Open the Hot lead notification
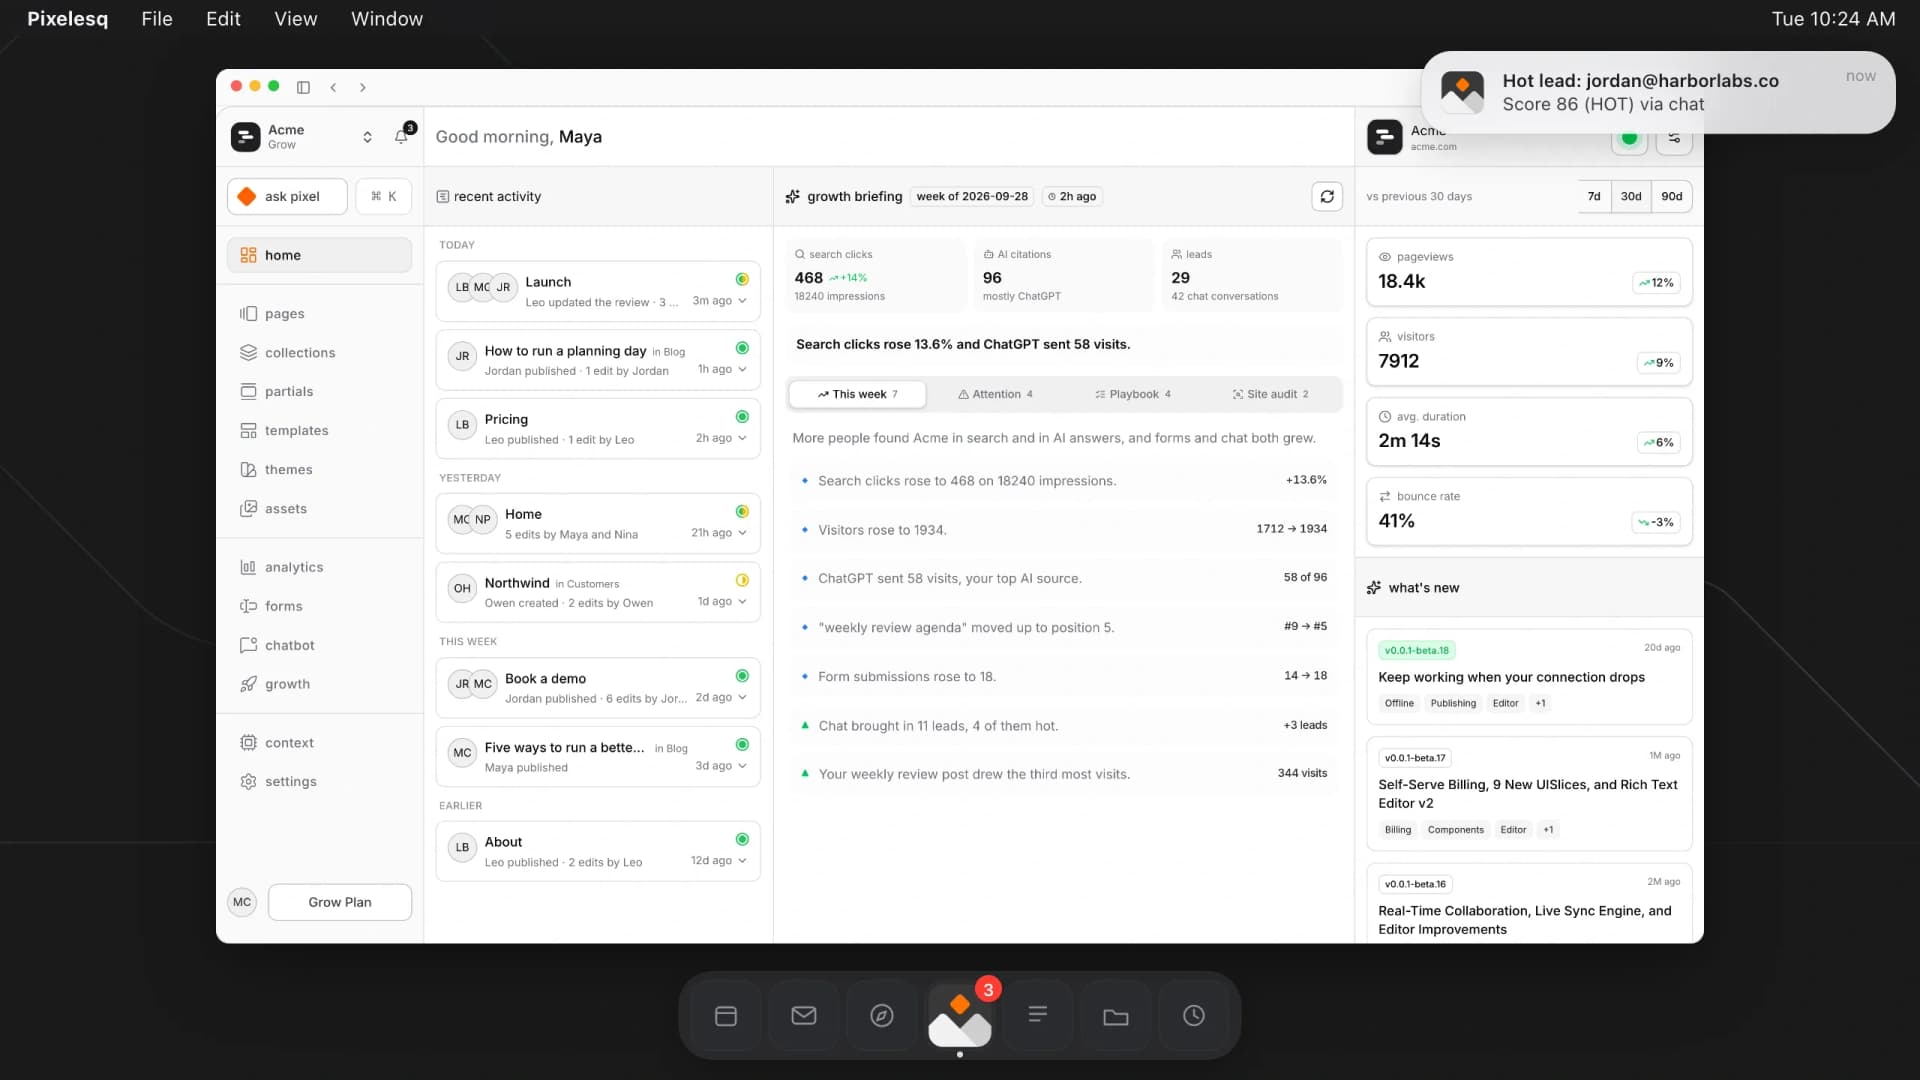 (1658, 92)
